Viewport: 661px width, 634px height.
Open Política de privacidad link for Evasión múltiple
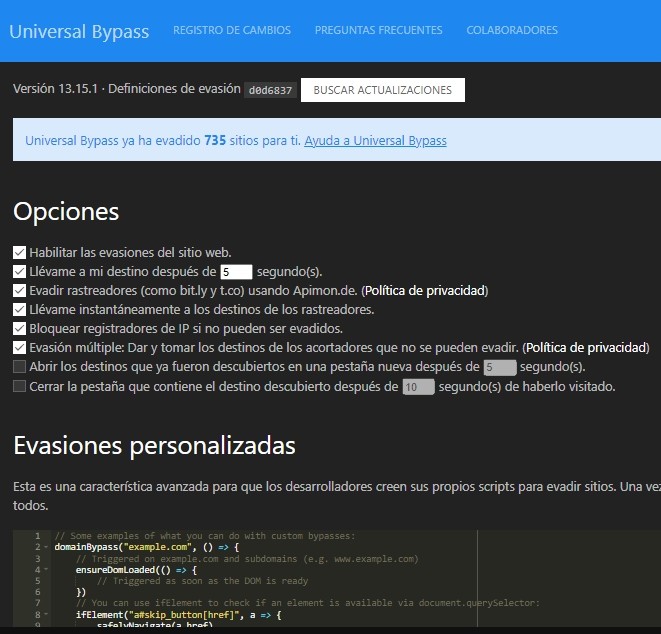pyautogui.click(x=586, y=347)
